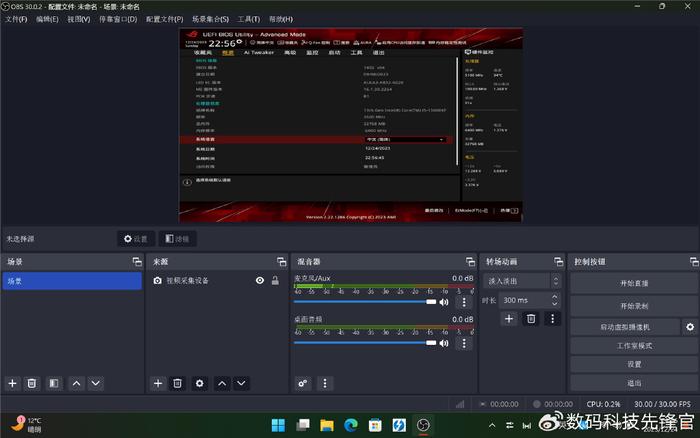The height and width of the screenshot is (438, 700).
Task: Click 开始直播 to start streaming
Action: coord(634,283)
